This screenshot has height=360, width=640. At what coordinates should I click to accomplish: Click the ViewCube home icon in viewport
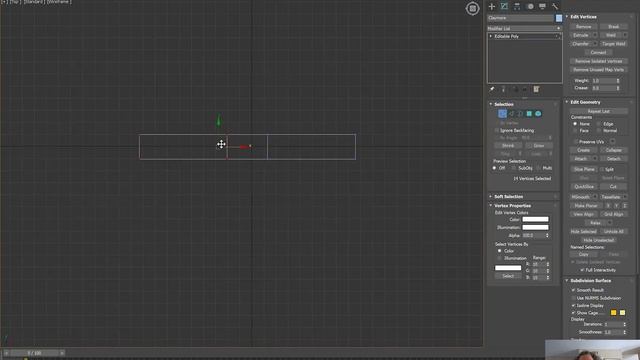pos(473,9)
